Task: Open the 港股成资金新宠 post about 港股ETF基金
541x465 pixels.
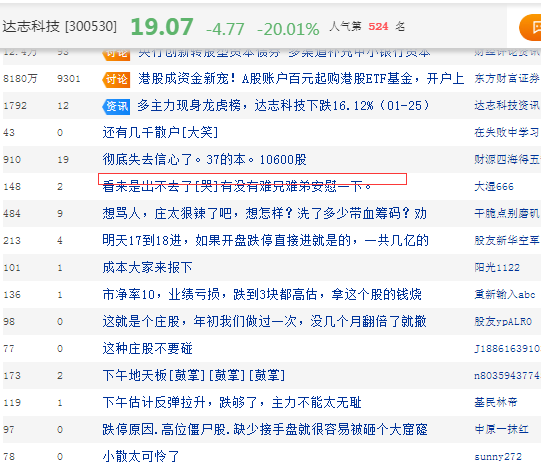Action: 301,79
